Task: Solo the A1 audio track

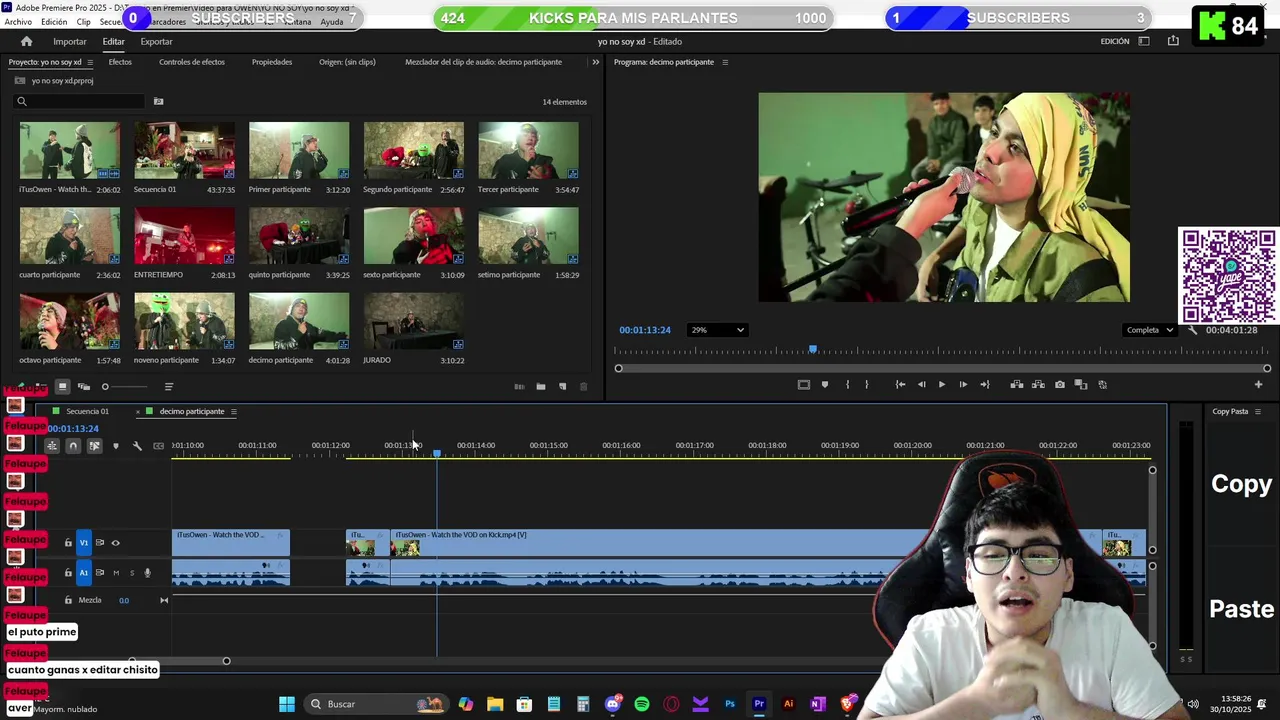Action: click(x=131, y=573)
